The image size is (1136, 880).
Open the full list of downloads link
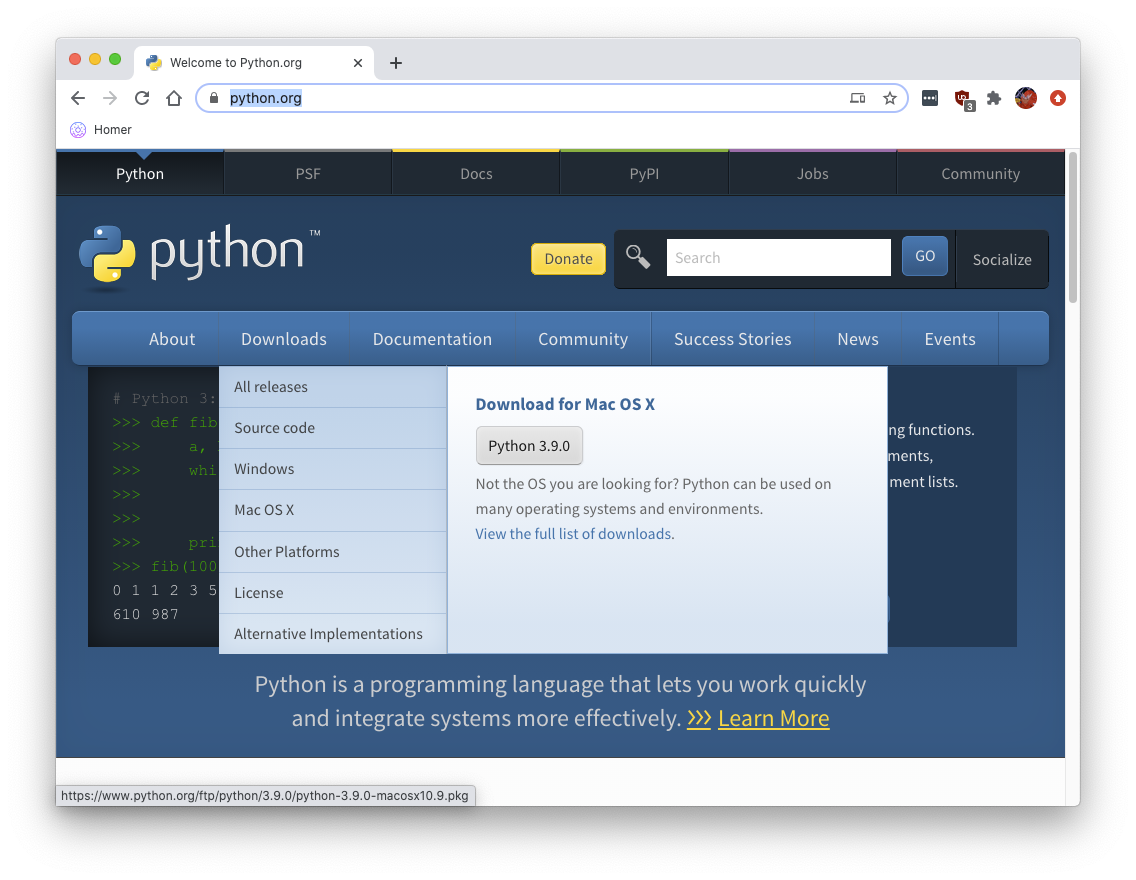coord(573,533)
